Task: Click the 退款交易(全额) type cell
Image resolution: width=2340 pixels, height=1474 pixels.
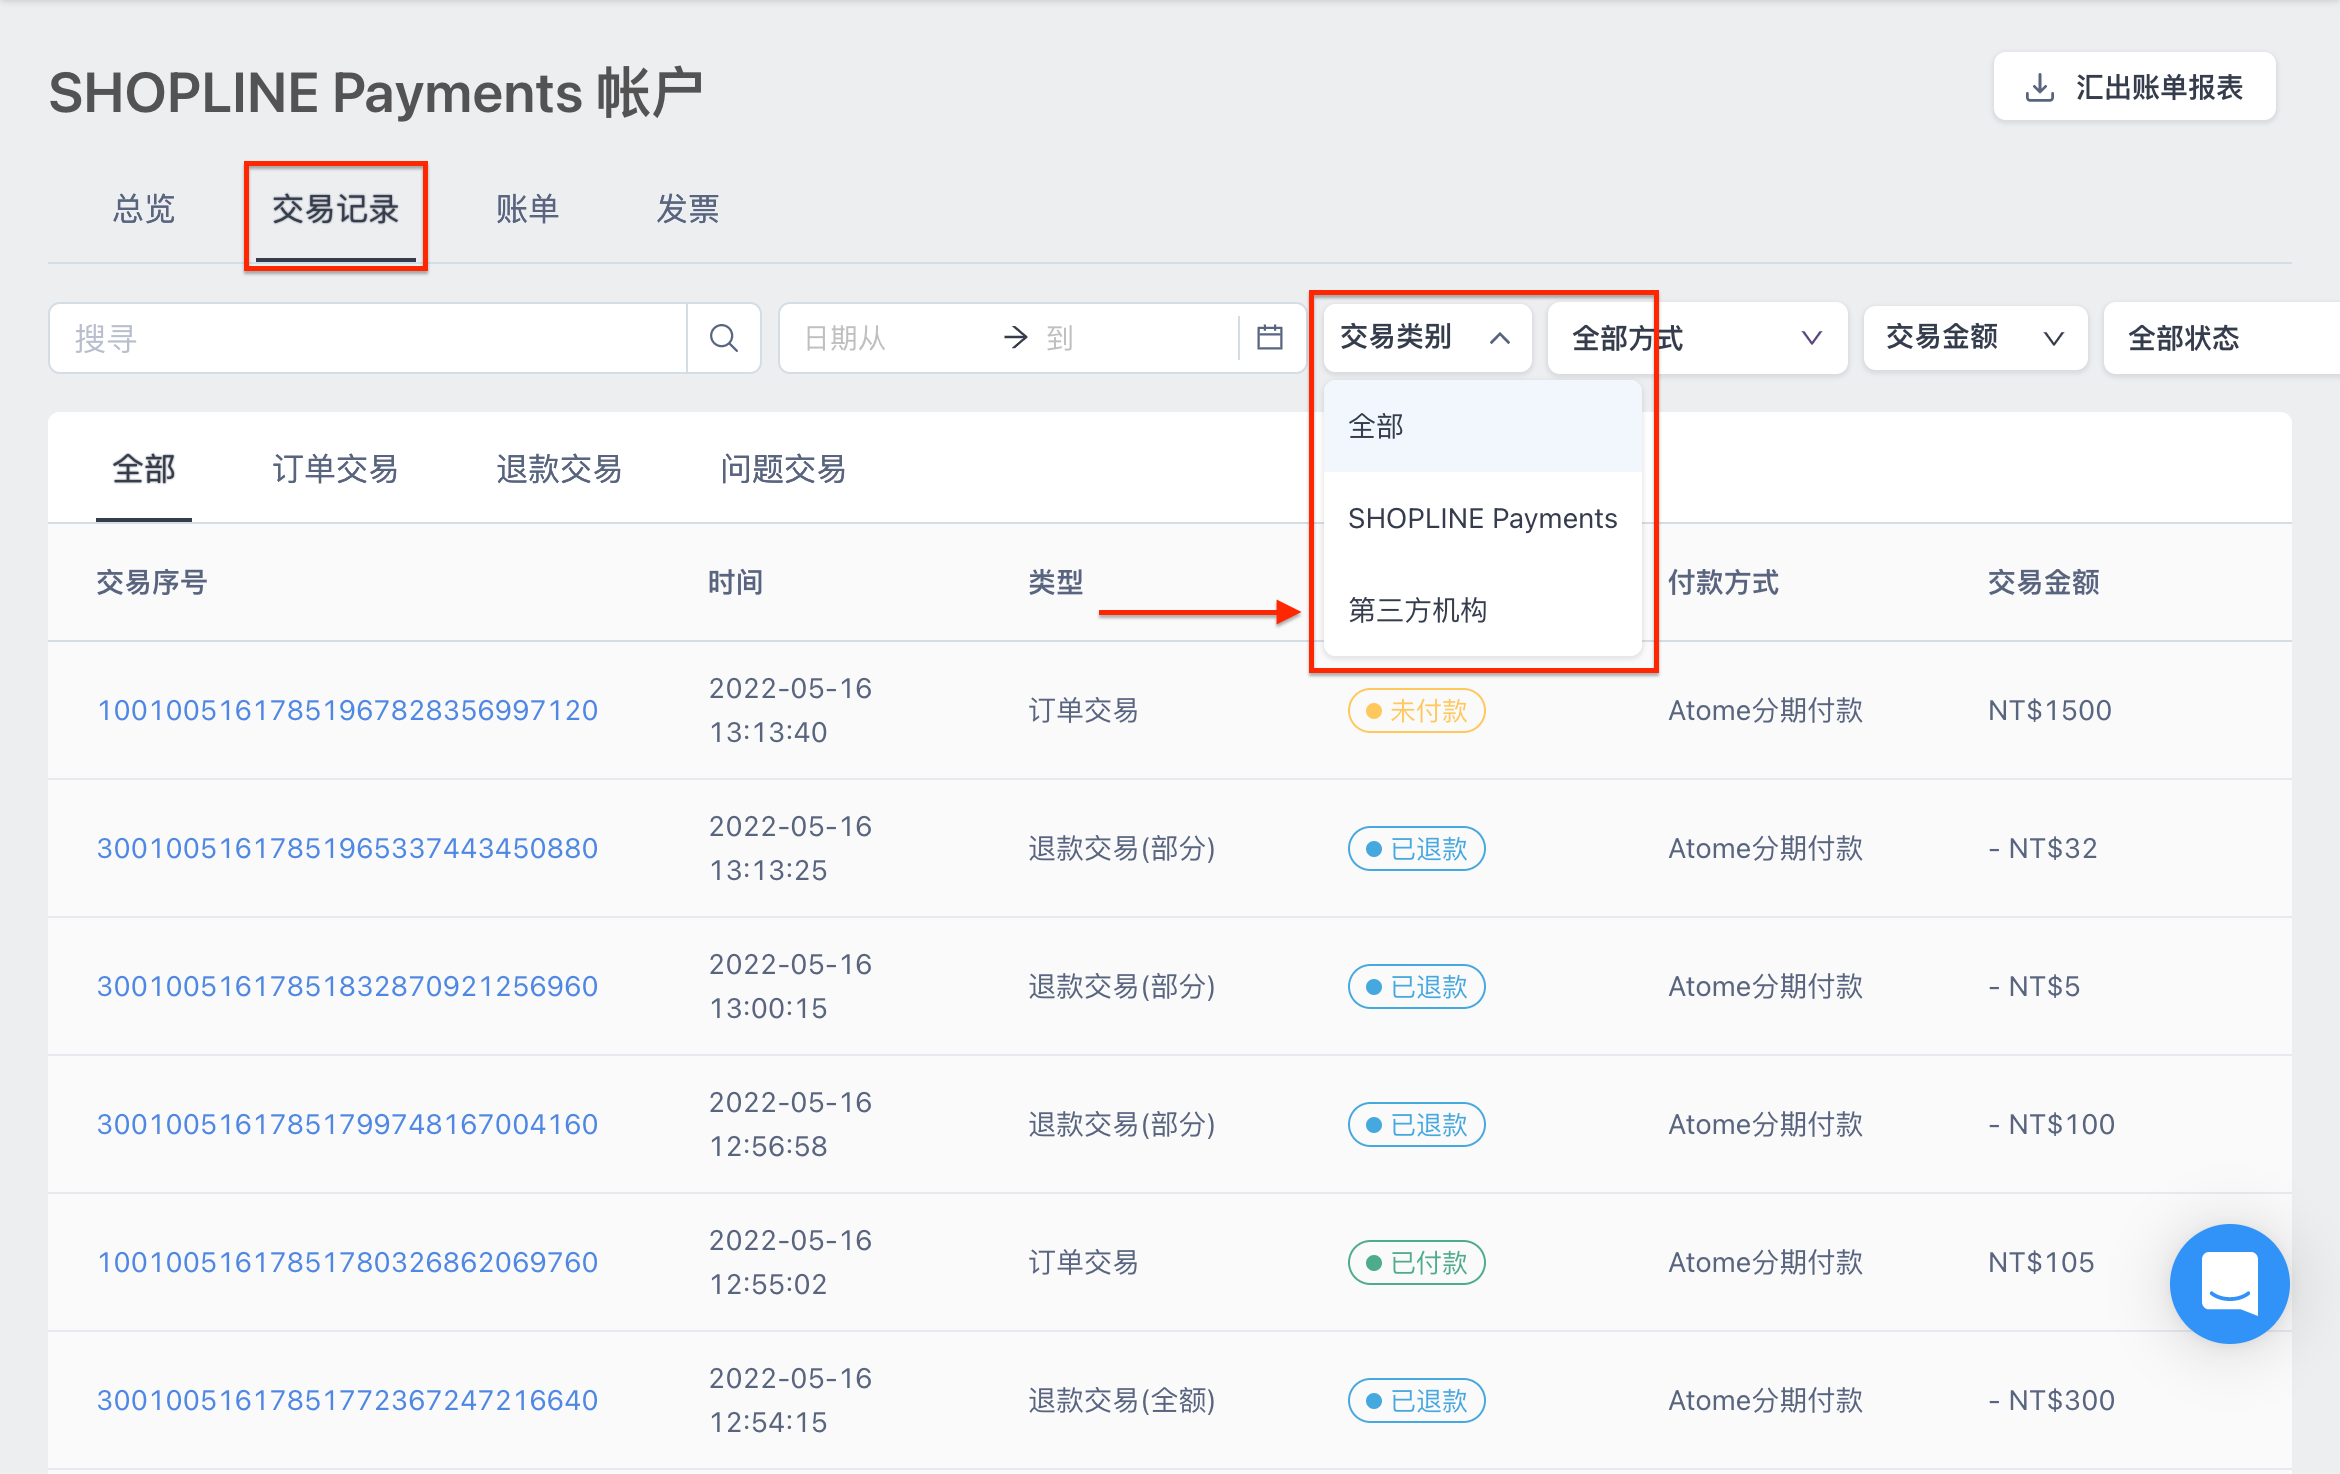Action: (x=1121, y=1400)
